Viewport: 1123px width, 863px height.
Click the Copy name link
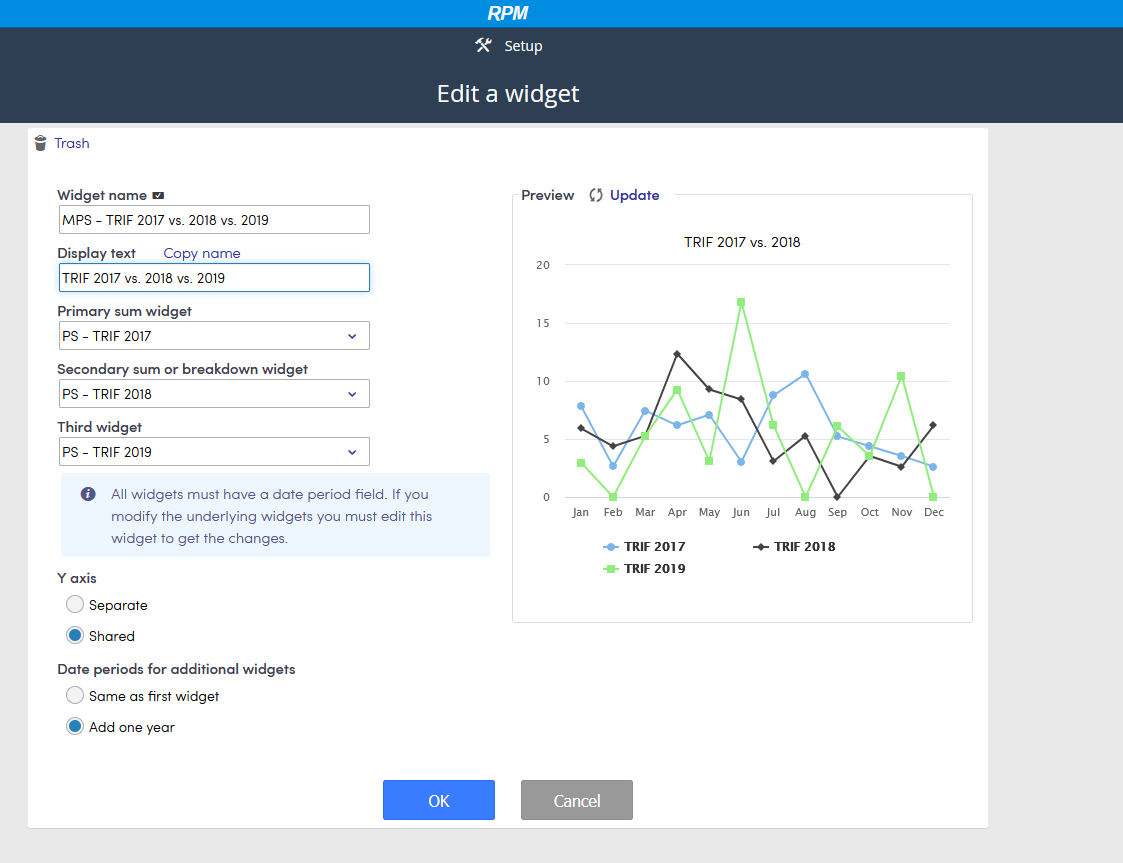click(201, 253)
